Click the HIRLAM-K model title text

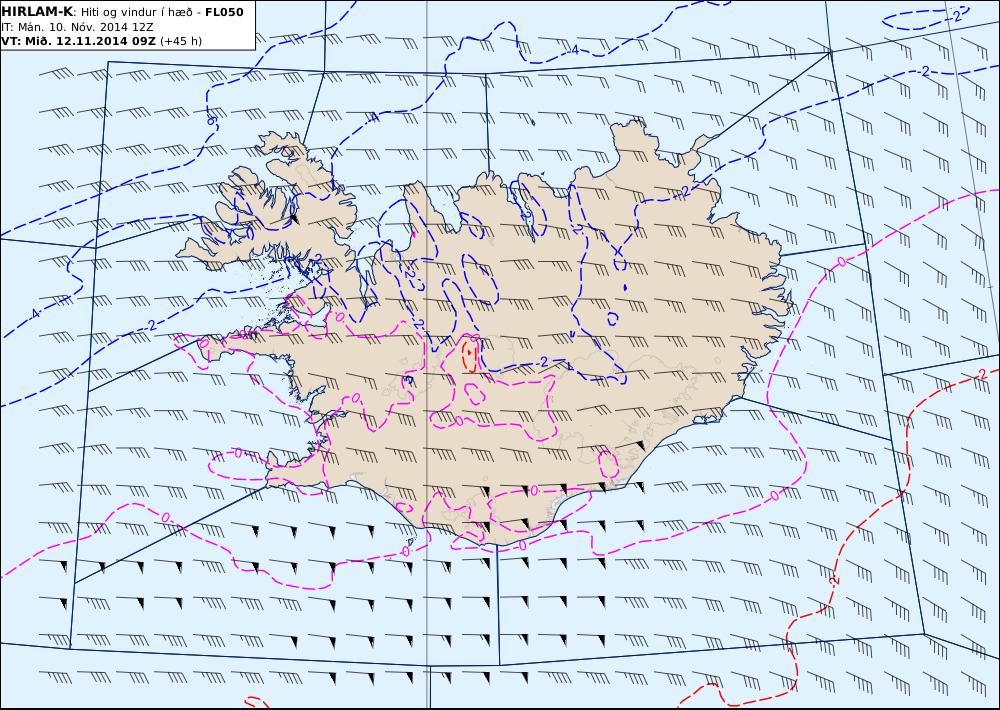pyautogui.click(x=37, y=12)
